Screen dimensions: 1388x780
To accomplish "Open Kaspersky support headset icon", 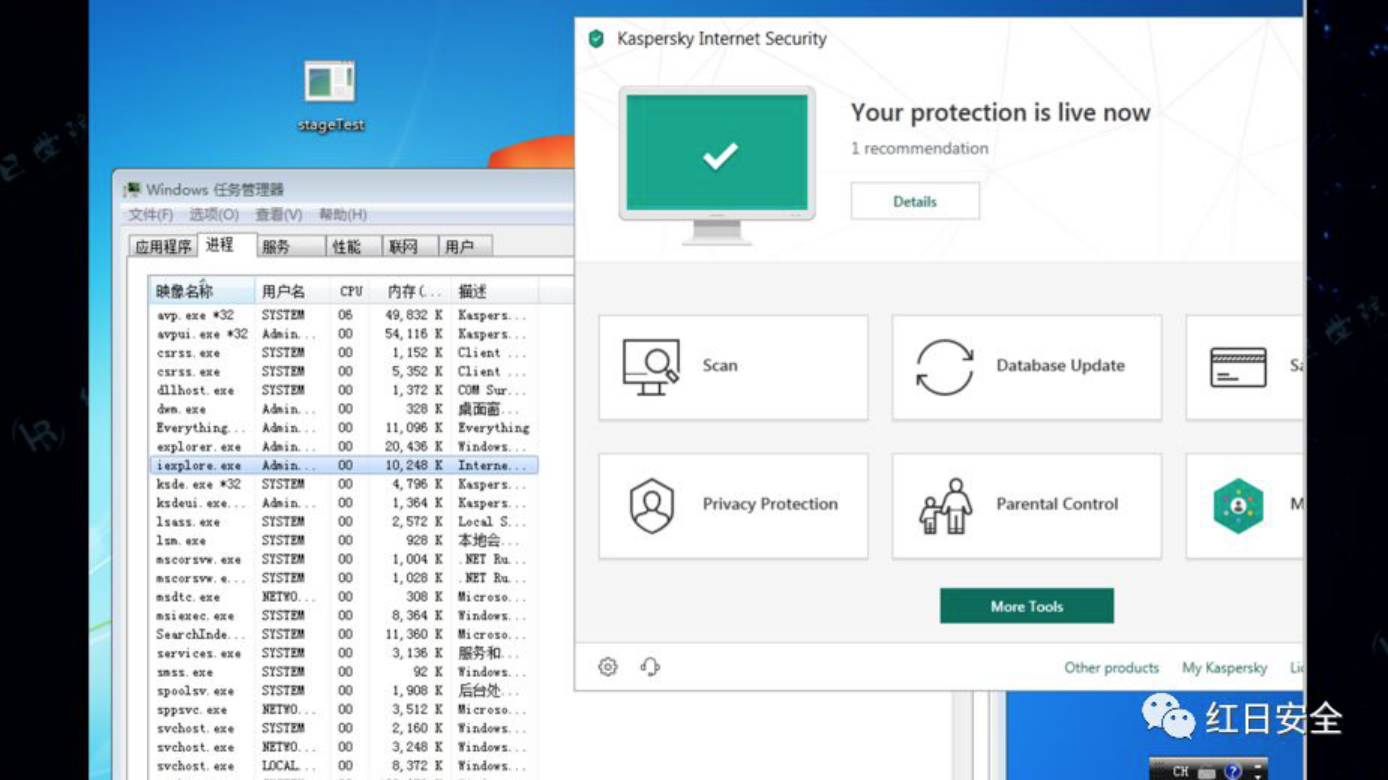I will [650, 667].
